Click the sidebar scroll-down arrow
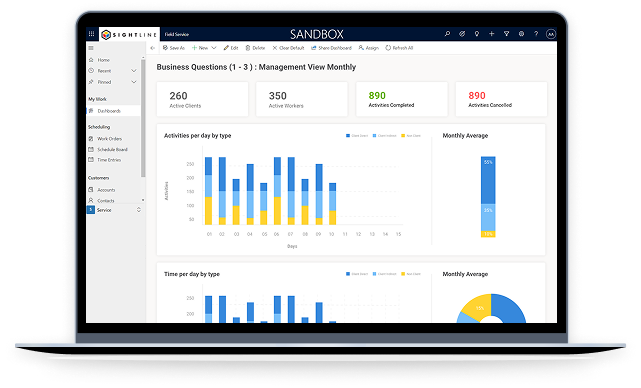This screenshot has width=641, height=388. [x=143, y=200]
